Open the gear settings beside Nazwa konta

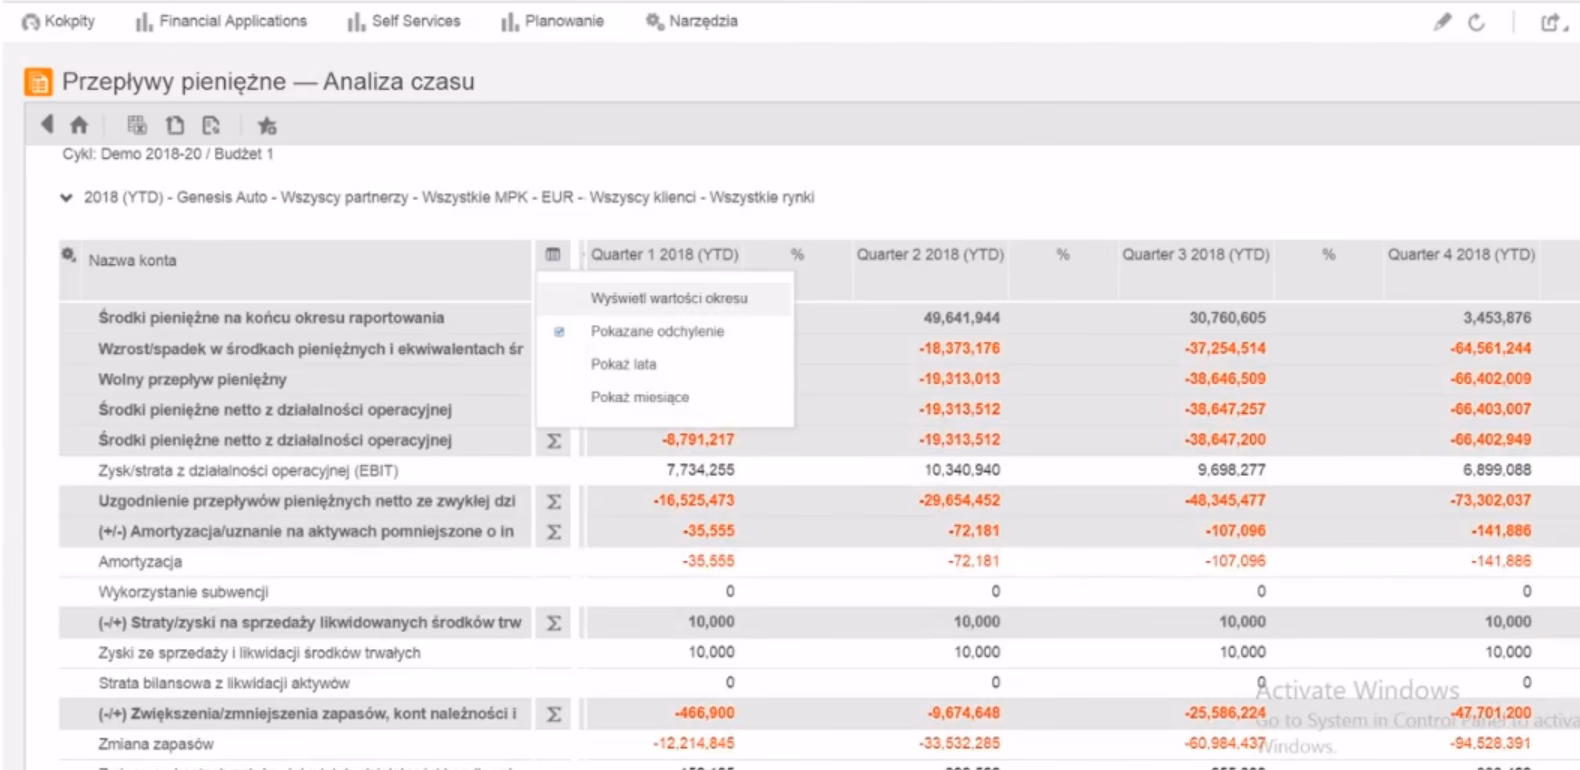[69, 256]
